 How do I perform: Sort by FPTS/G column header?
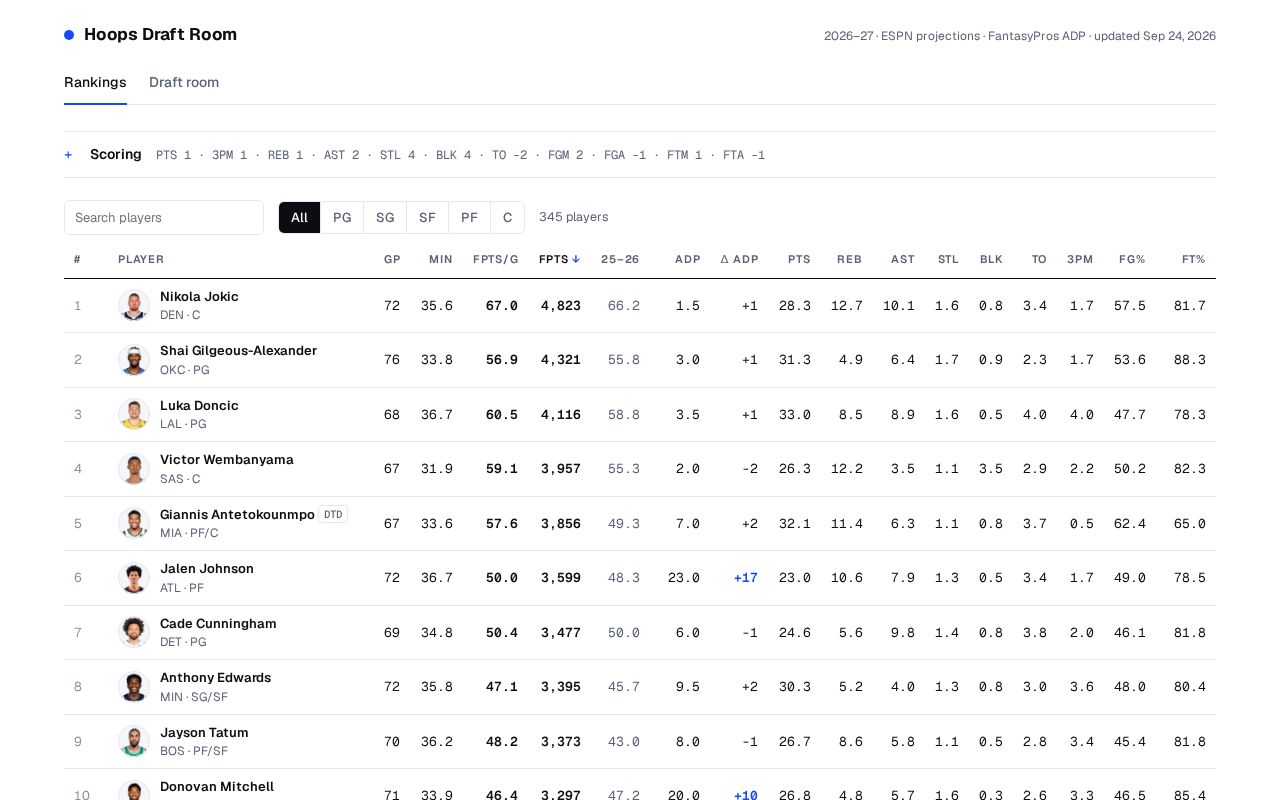[495, 259]
